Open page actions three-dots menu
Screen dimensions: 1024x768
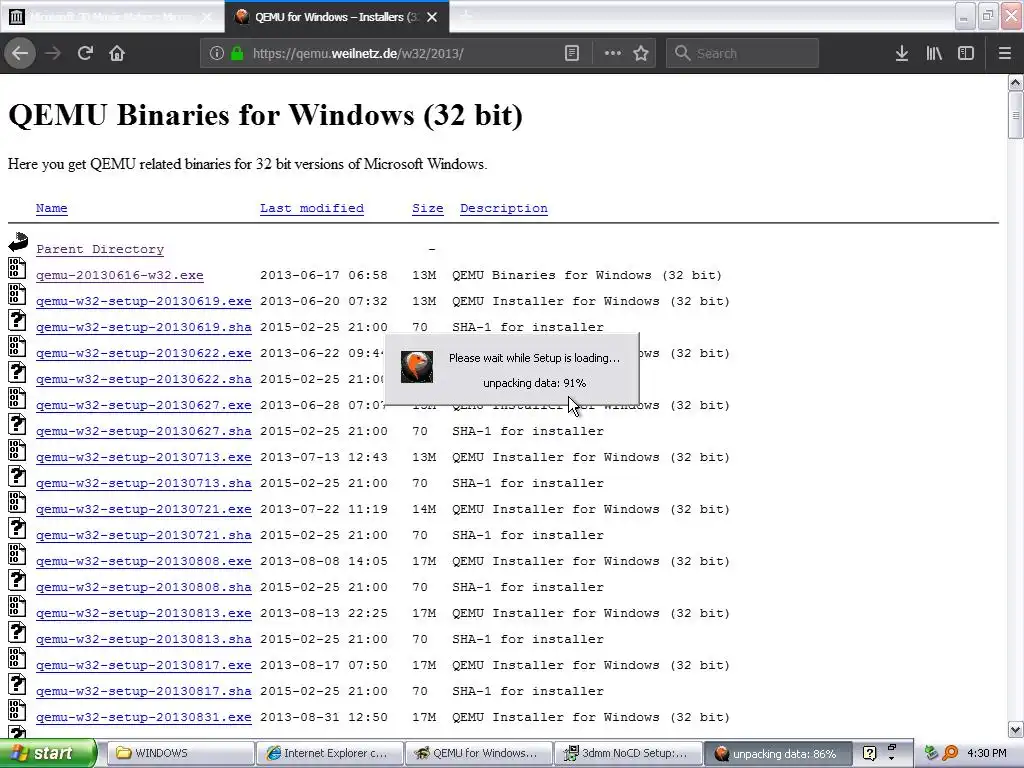coord(613,53)
